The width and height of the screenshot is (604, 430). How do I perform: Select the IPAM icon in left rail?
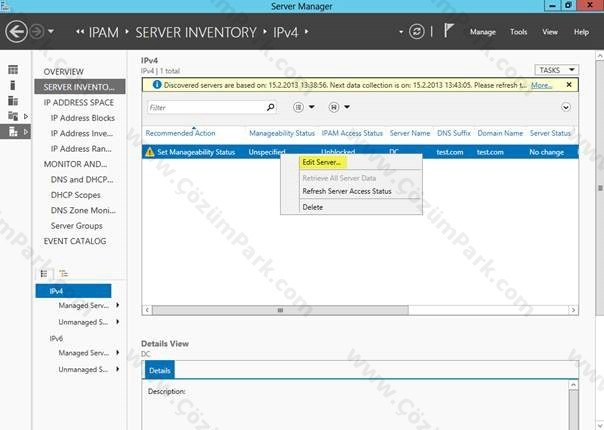[13, 132]
